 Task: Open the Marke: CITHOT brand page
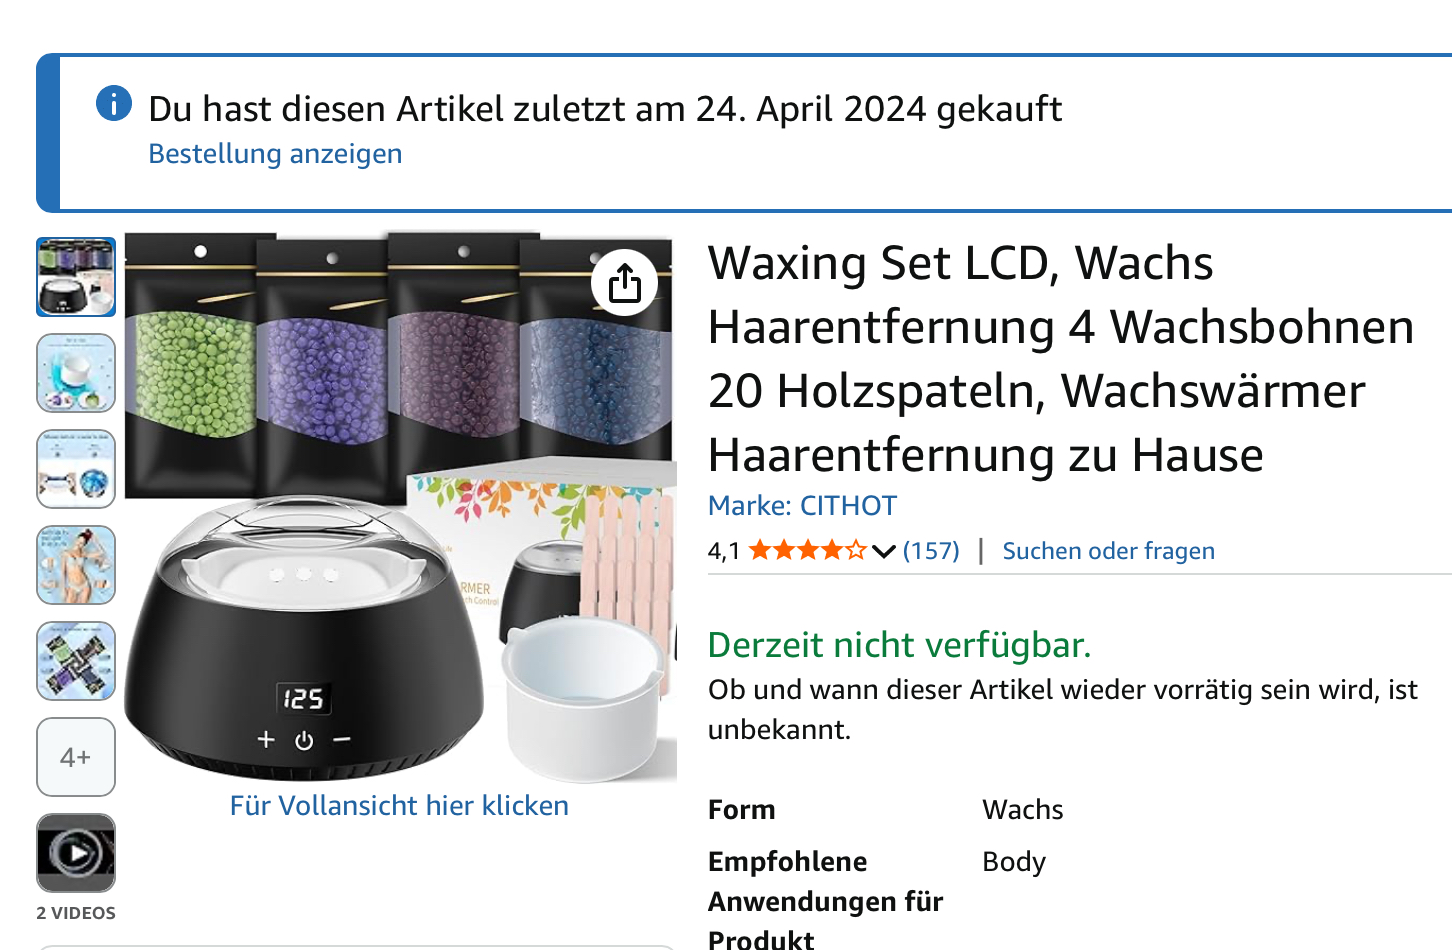click(802, 506)
